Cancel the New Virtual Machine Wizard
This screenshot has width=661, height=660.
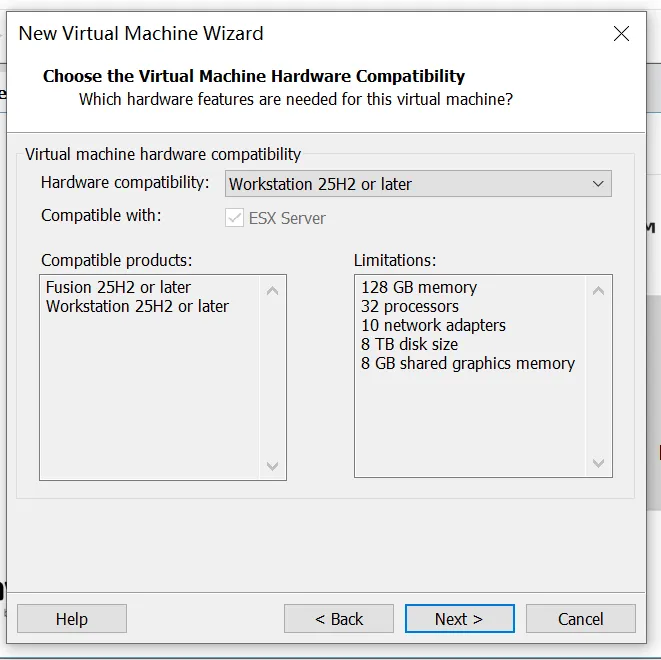580,619
